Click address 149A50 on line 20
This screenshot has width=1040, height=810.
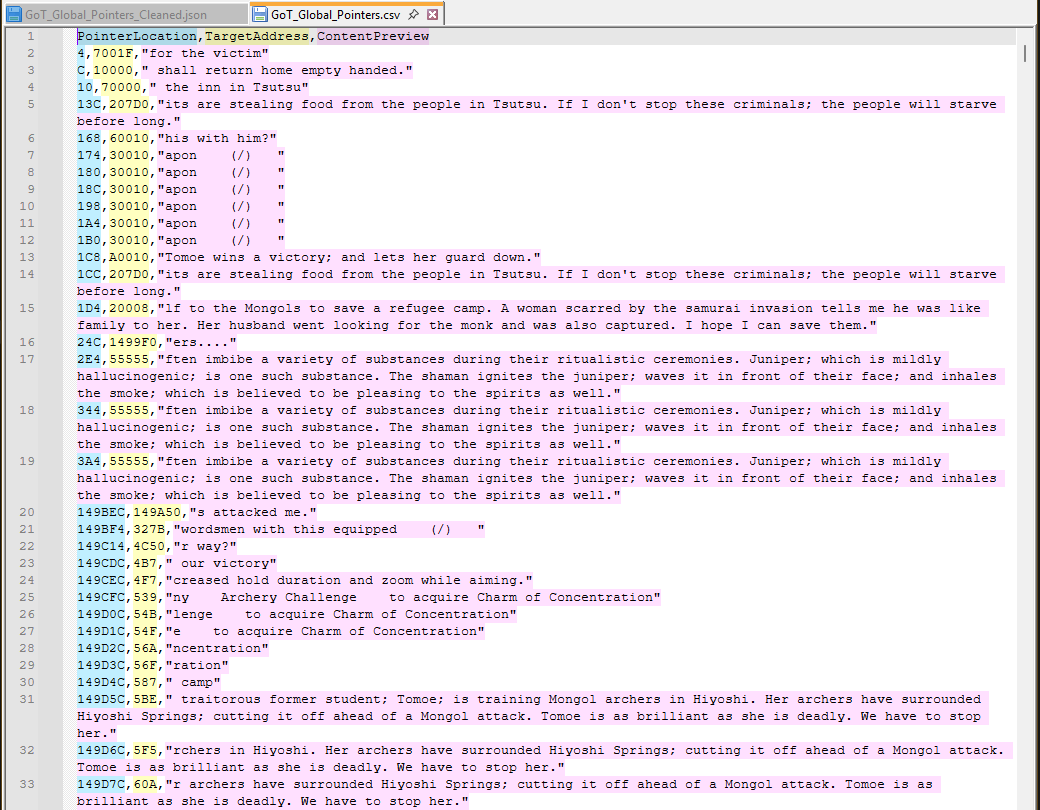(157, 512)
